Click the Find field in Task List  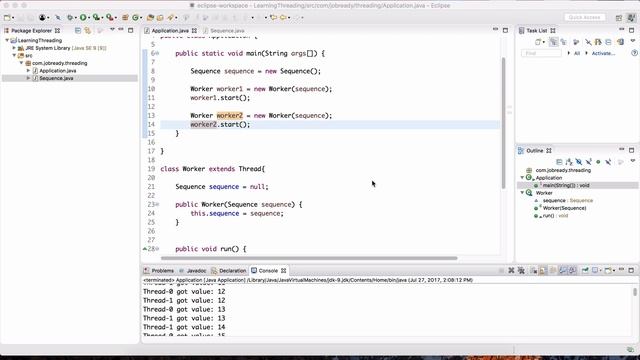(x=541, y=53)
